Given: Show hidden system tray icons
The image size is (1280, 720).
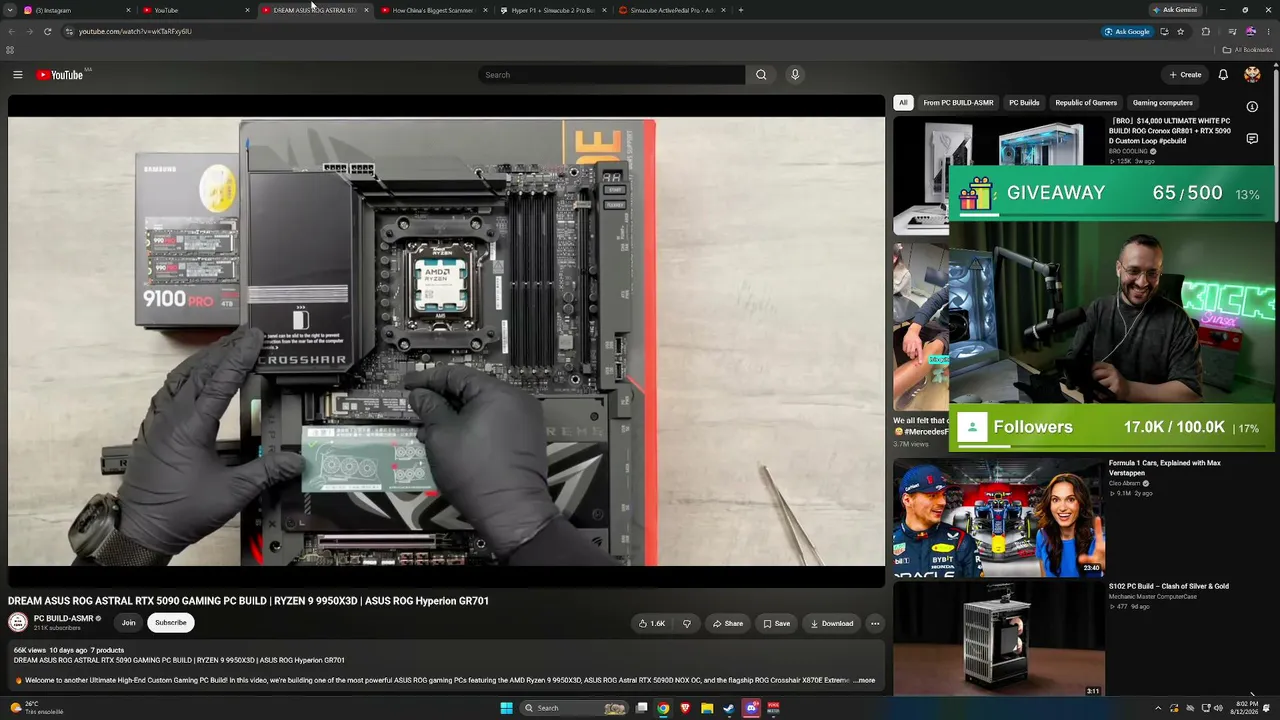Looking at the screenshot, I should coord(1158,708).
